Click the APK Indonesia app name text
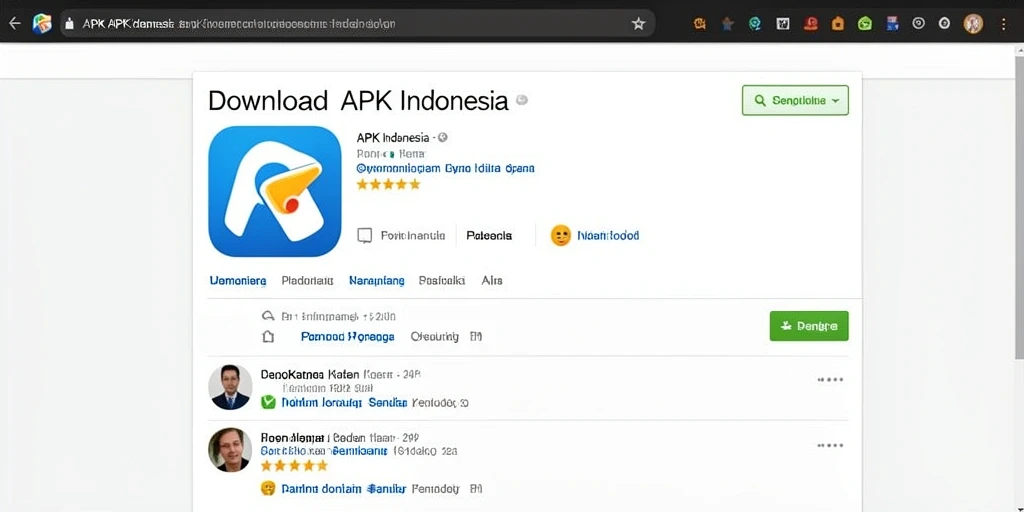This screenshot has height=512, width=1024. point(393,138)
